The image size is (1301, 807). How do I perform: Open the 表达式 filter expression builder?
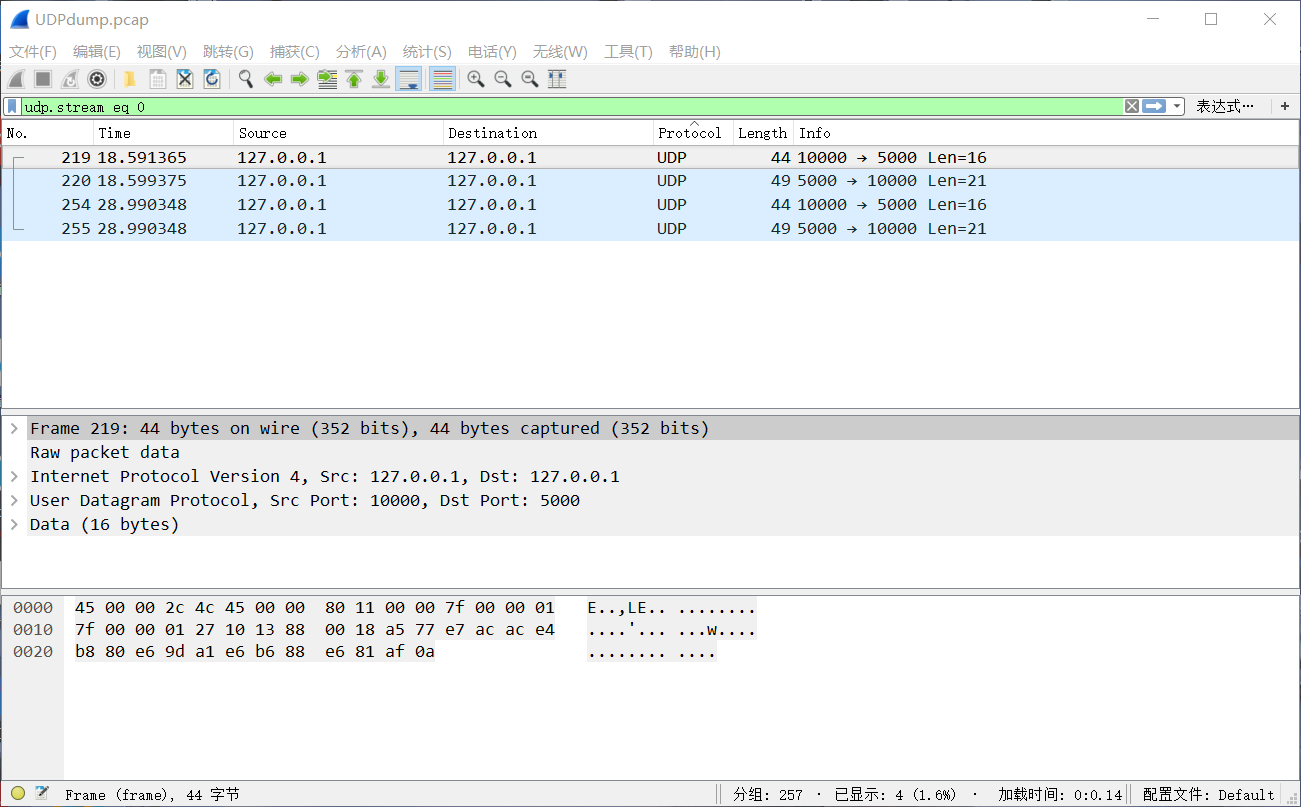[1224, 106]
